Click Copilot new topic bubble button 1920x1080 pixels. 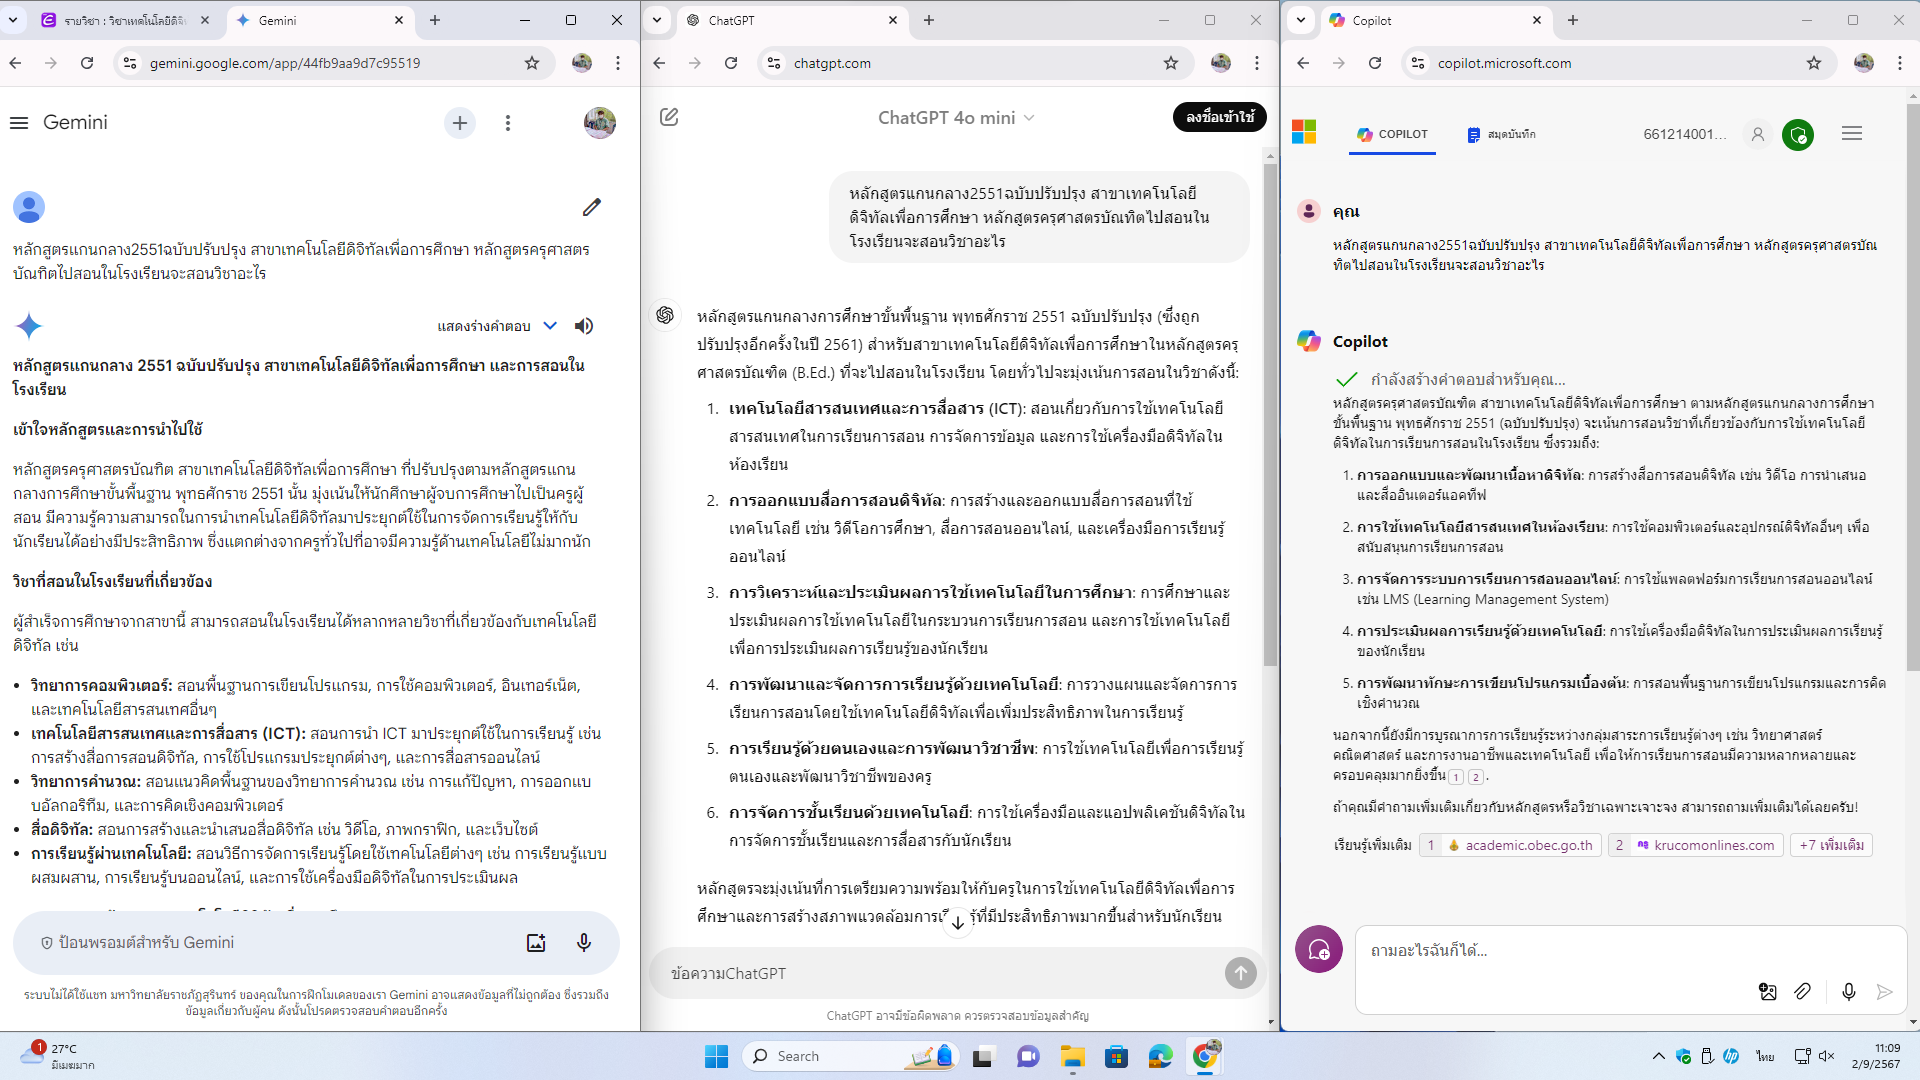pos(1319,949)
